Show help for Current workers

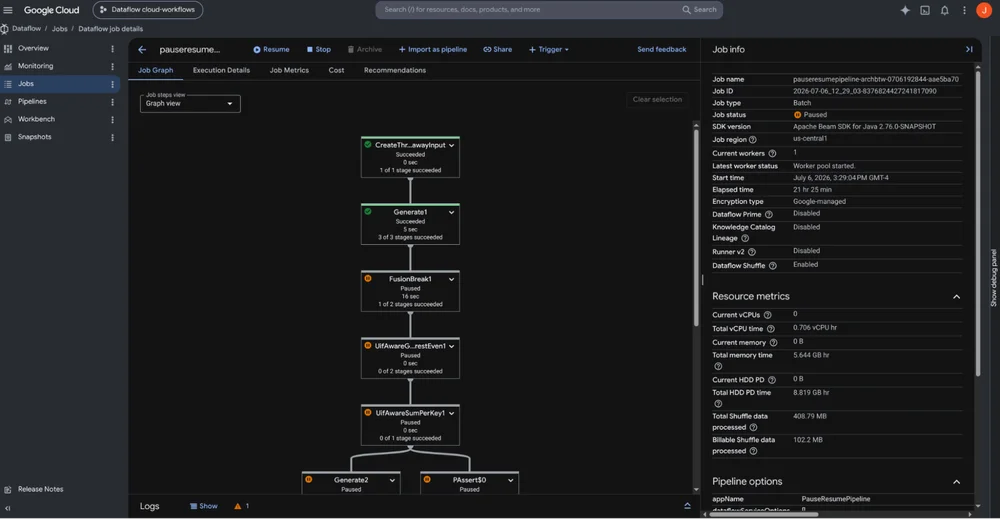pyautogui.click(x=772, y=154)
